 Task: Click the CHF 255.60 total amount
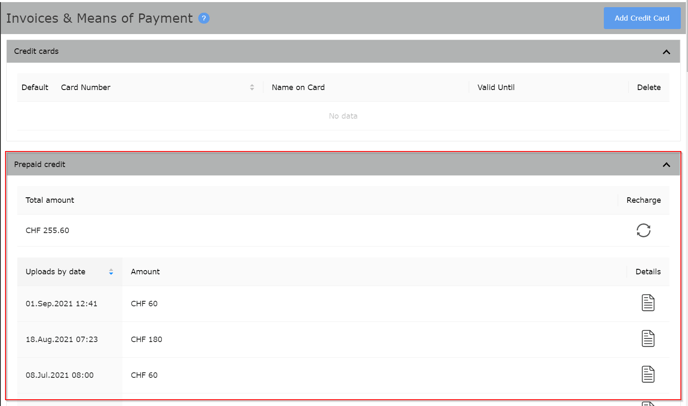point(47,231)
